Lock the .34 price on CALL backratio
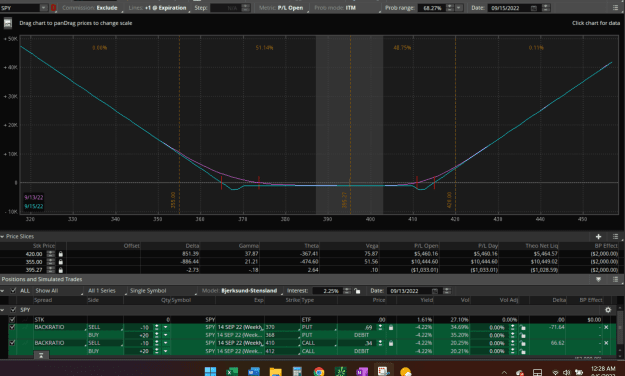Viewport: 625px width, 376px height. click(x=391, y=343)
